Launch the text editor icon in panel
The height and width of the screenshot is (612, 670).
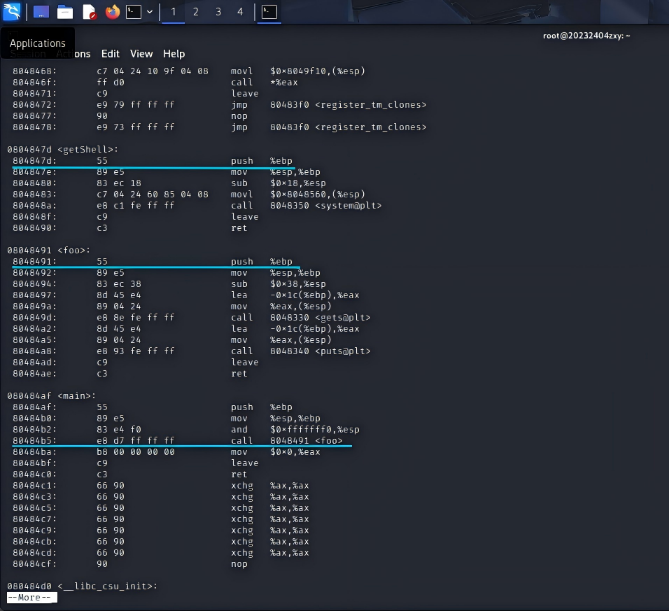tap(89, 12)
